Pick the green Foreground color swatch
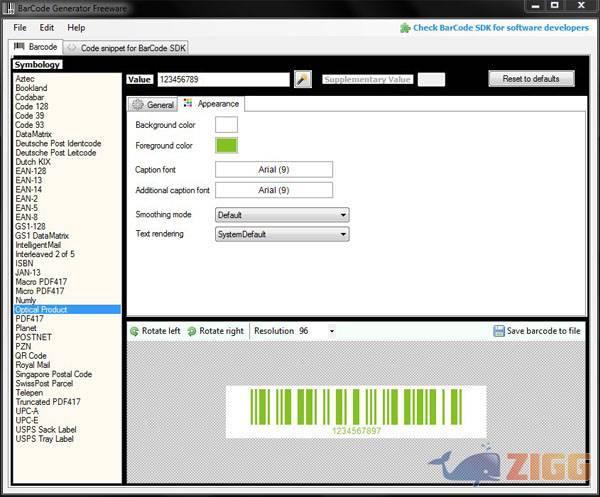The image size is (600, 497). (227, 145)
